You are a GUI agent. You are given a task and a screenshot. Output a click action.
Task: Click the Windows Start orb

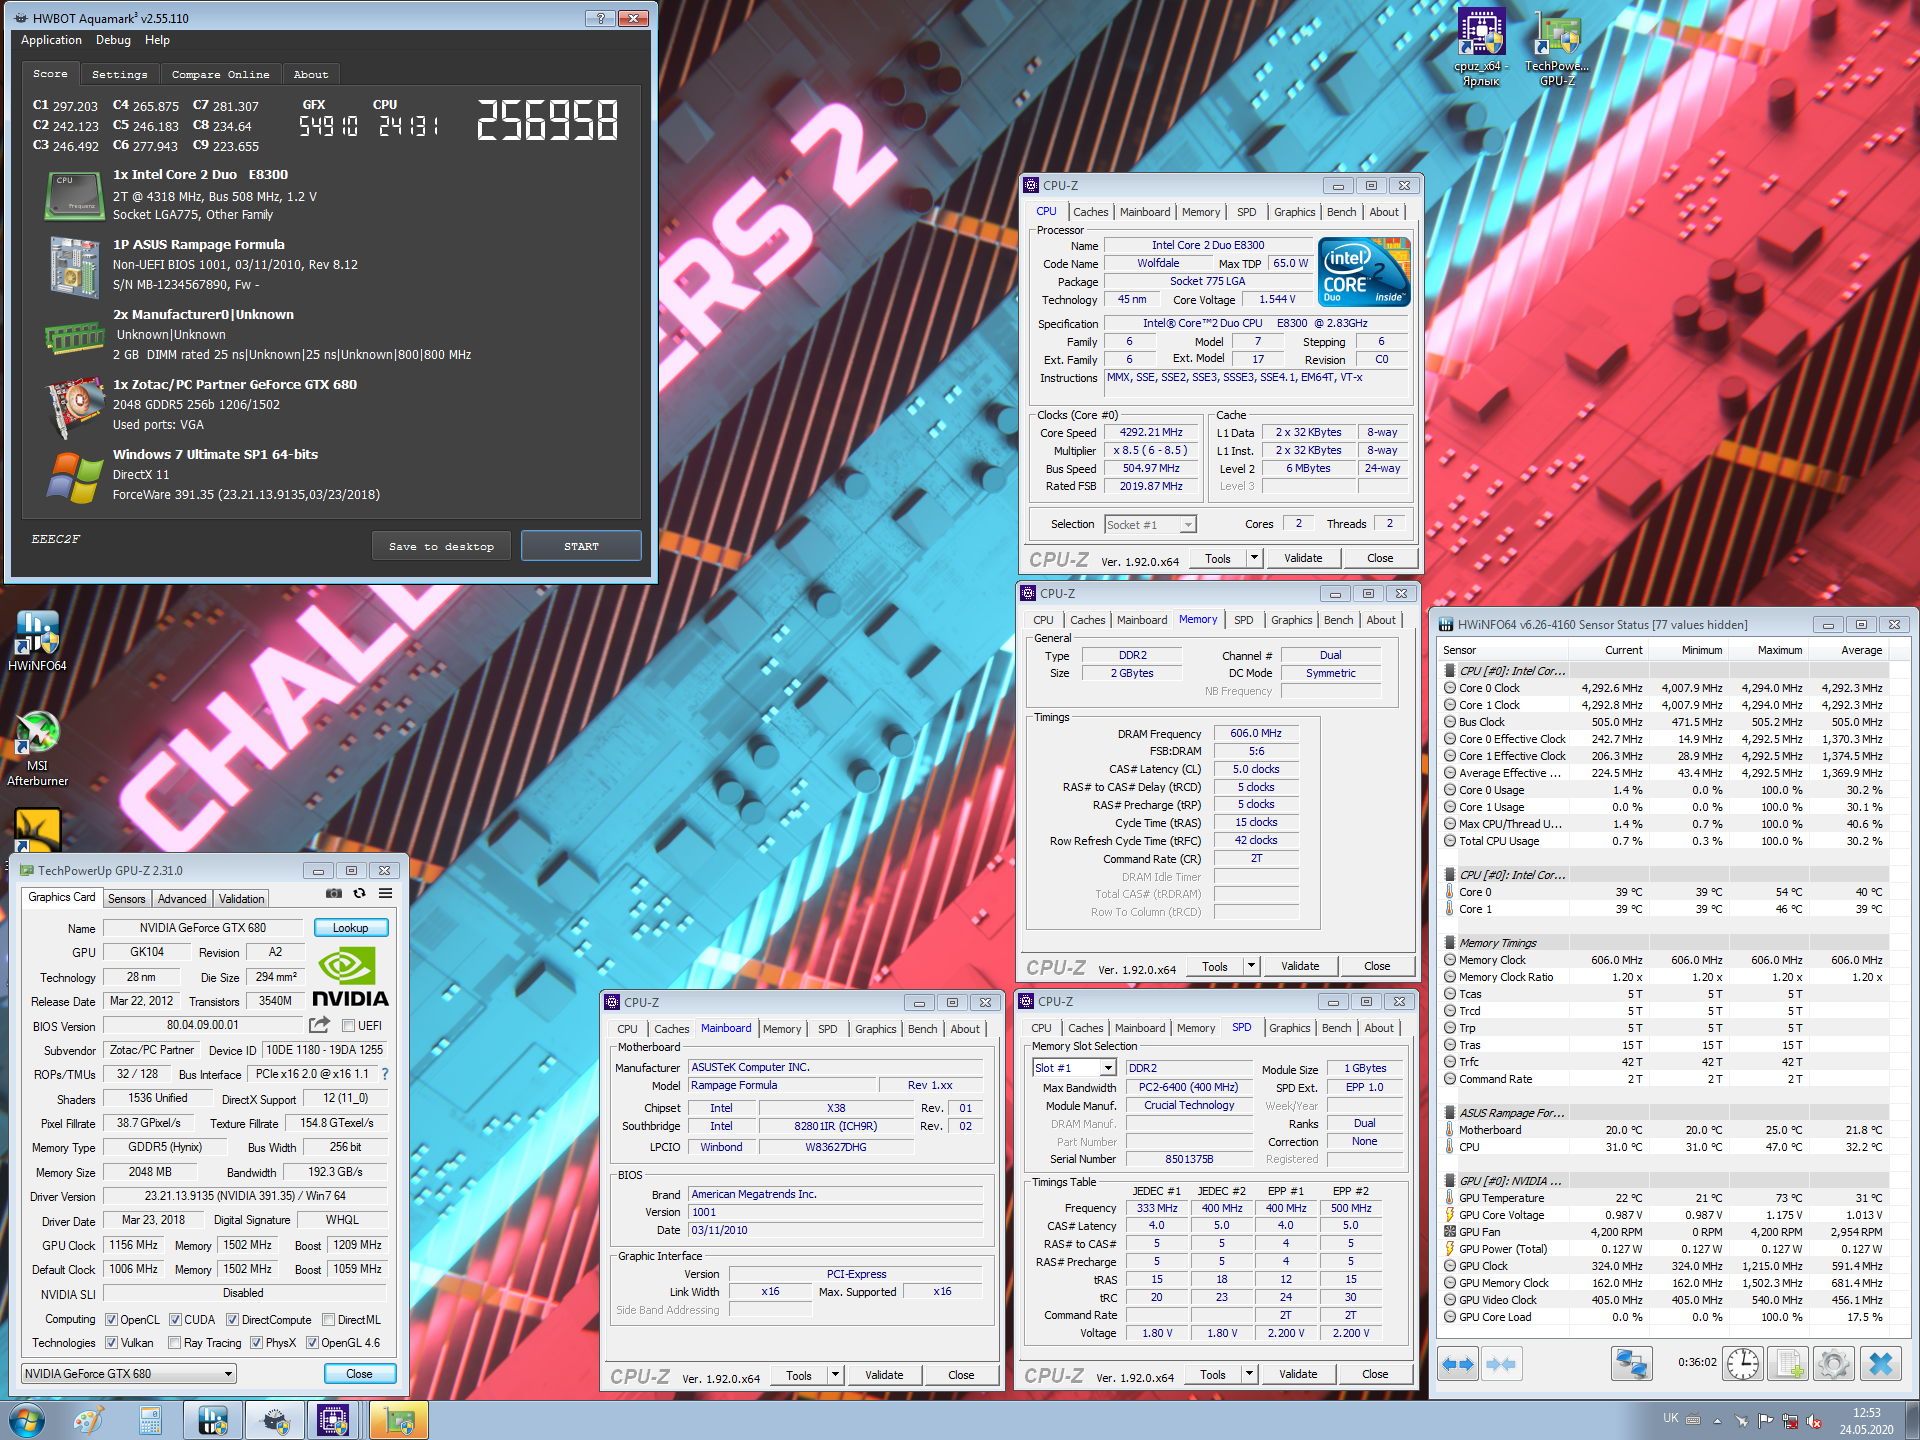pyautogui.click(x=27, y=1420)
